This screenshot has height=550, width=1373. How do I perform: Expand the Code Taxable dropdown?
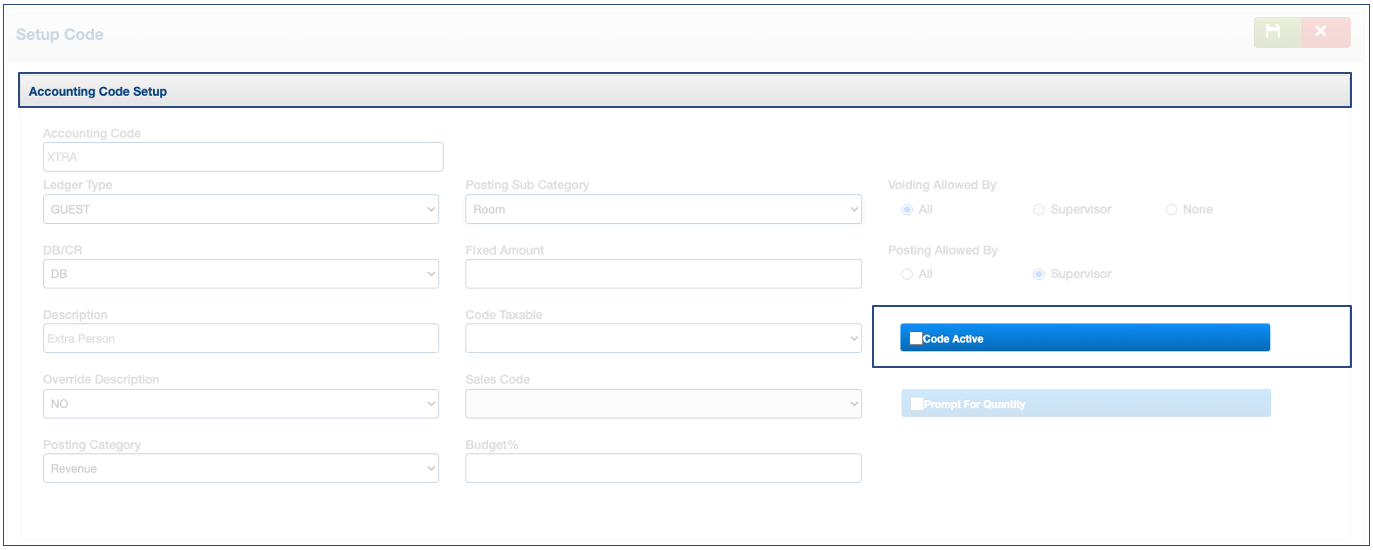tap(663, 339)
